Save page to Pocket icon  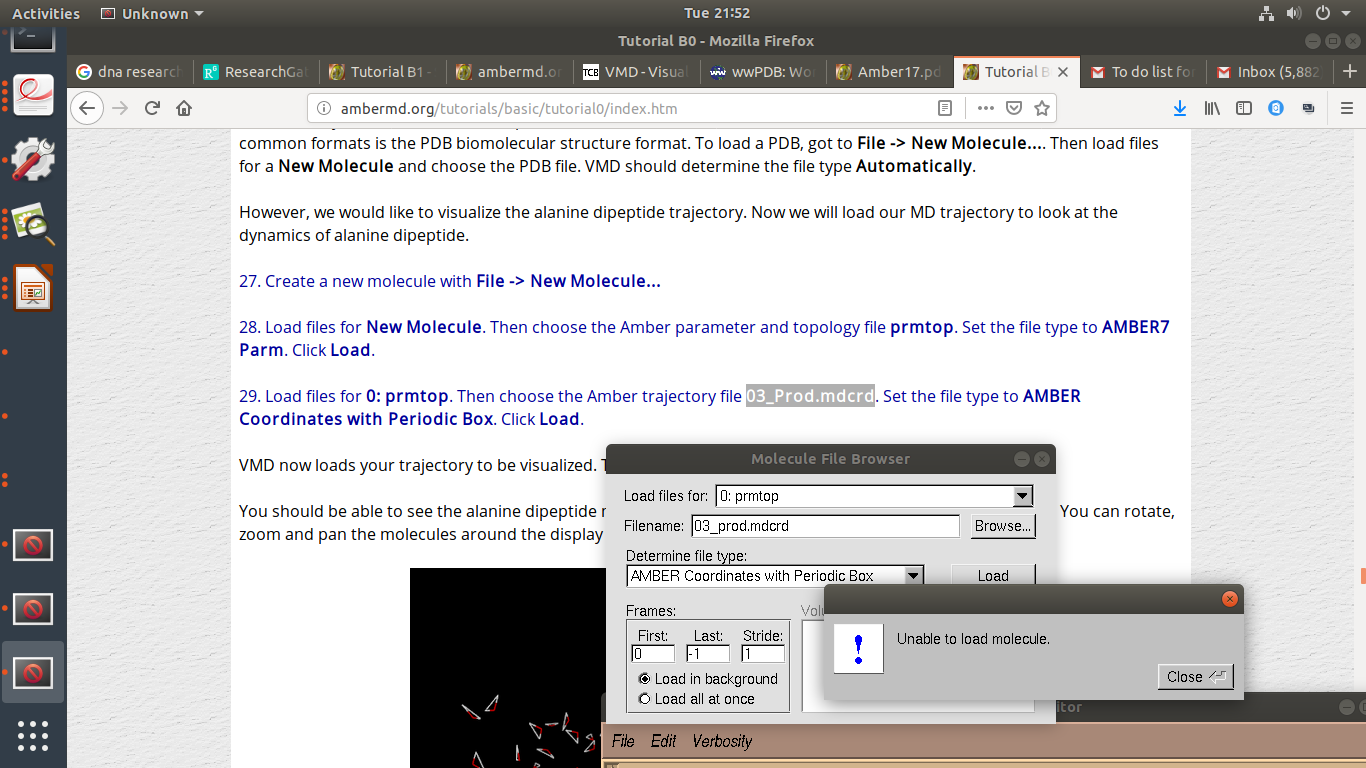coord(1014,108)
